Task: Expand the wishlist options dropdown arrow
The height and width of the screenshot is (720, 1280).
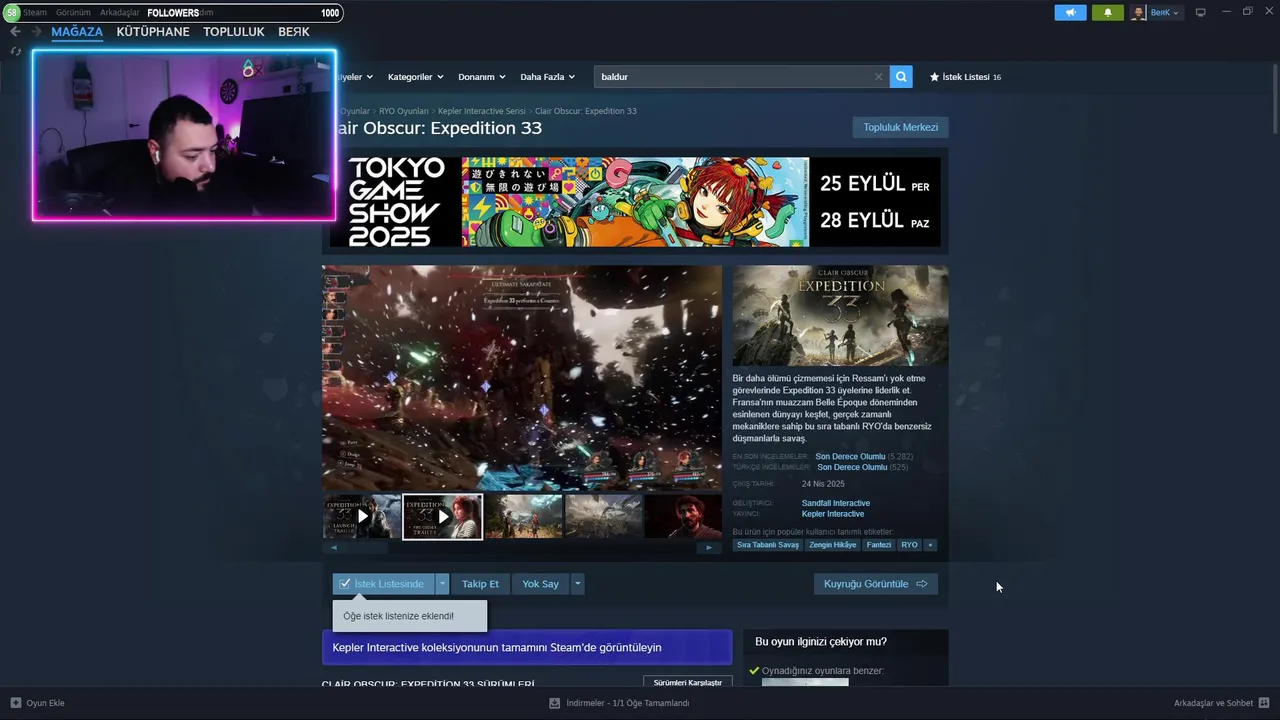Action: tap(442, 584)
